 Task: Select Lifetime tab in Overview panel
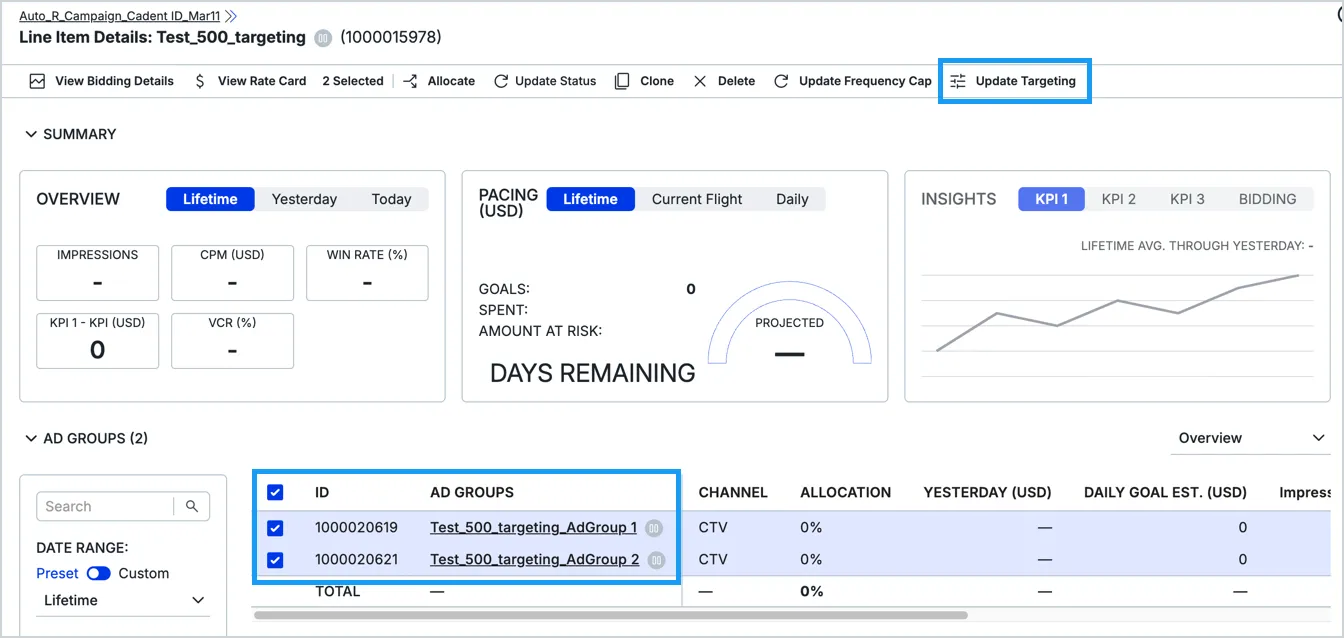(210, 199)
